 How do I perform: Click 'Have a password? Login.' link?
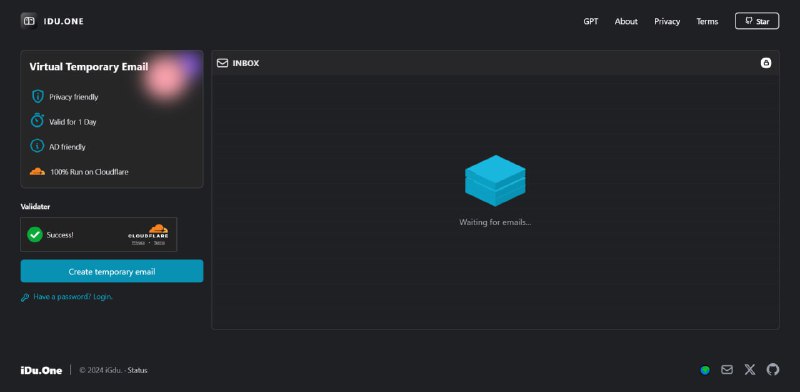73,297
